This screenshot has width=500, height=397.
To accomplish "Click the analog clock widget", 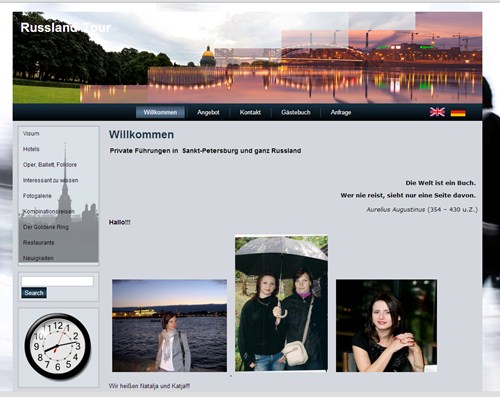I will point(57,346).
